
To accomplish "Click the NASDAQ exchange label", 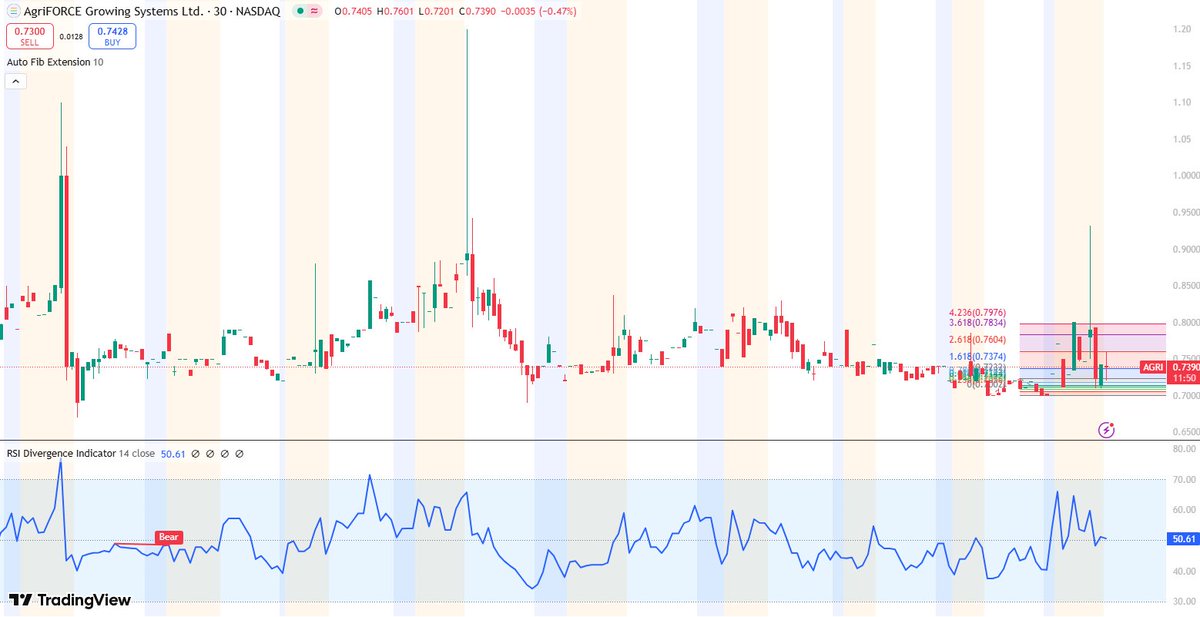I will pos(258,11).
